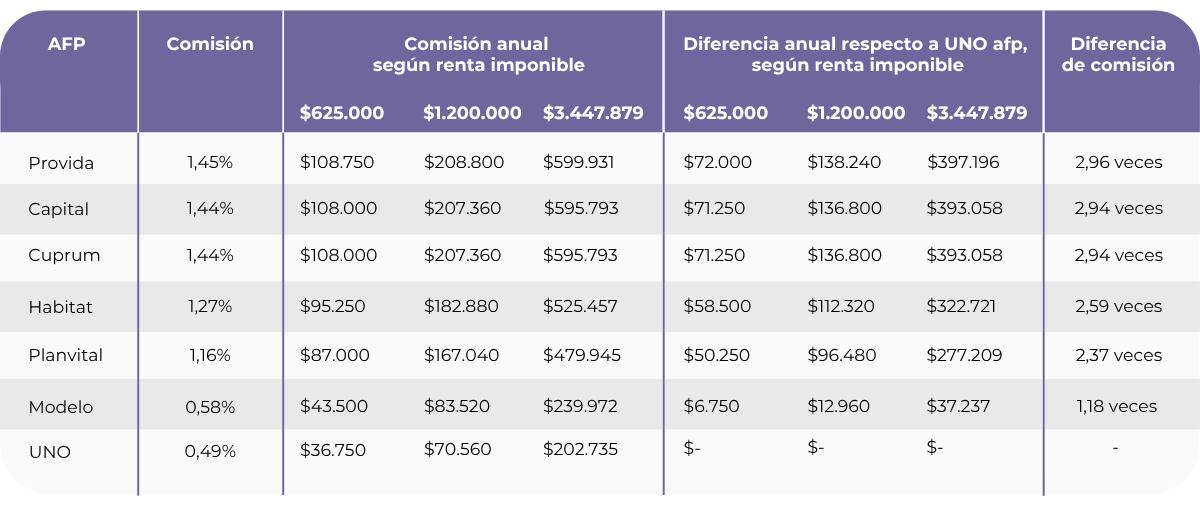This screenshot has width=1200, height=506.
Task: Select the Modelo row label
Action: [x=60, y=407]
